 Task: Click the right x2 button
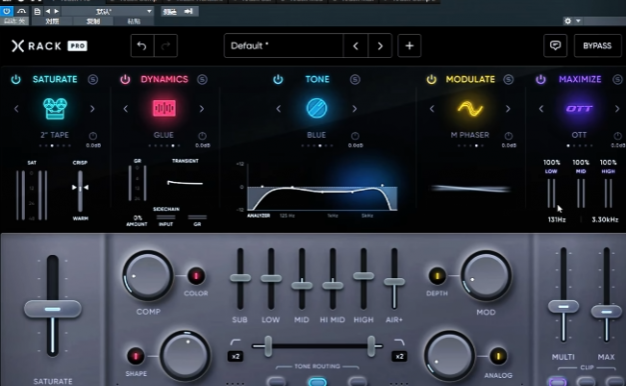pyautogui.click(x=399, y=356)
